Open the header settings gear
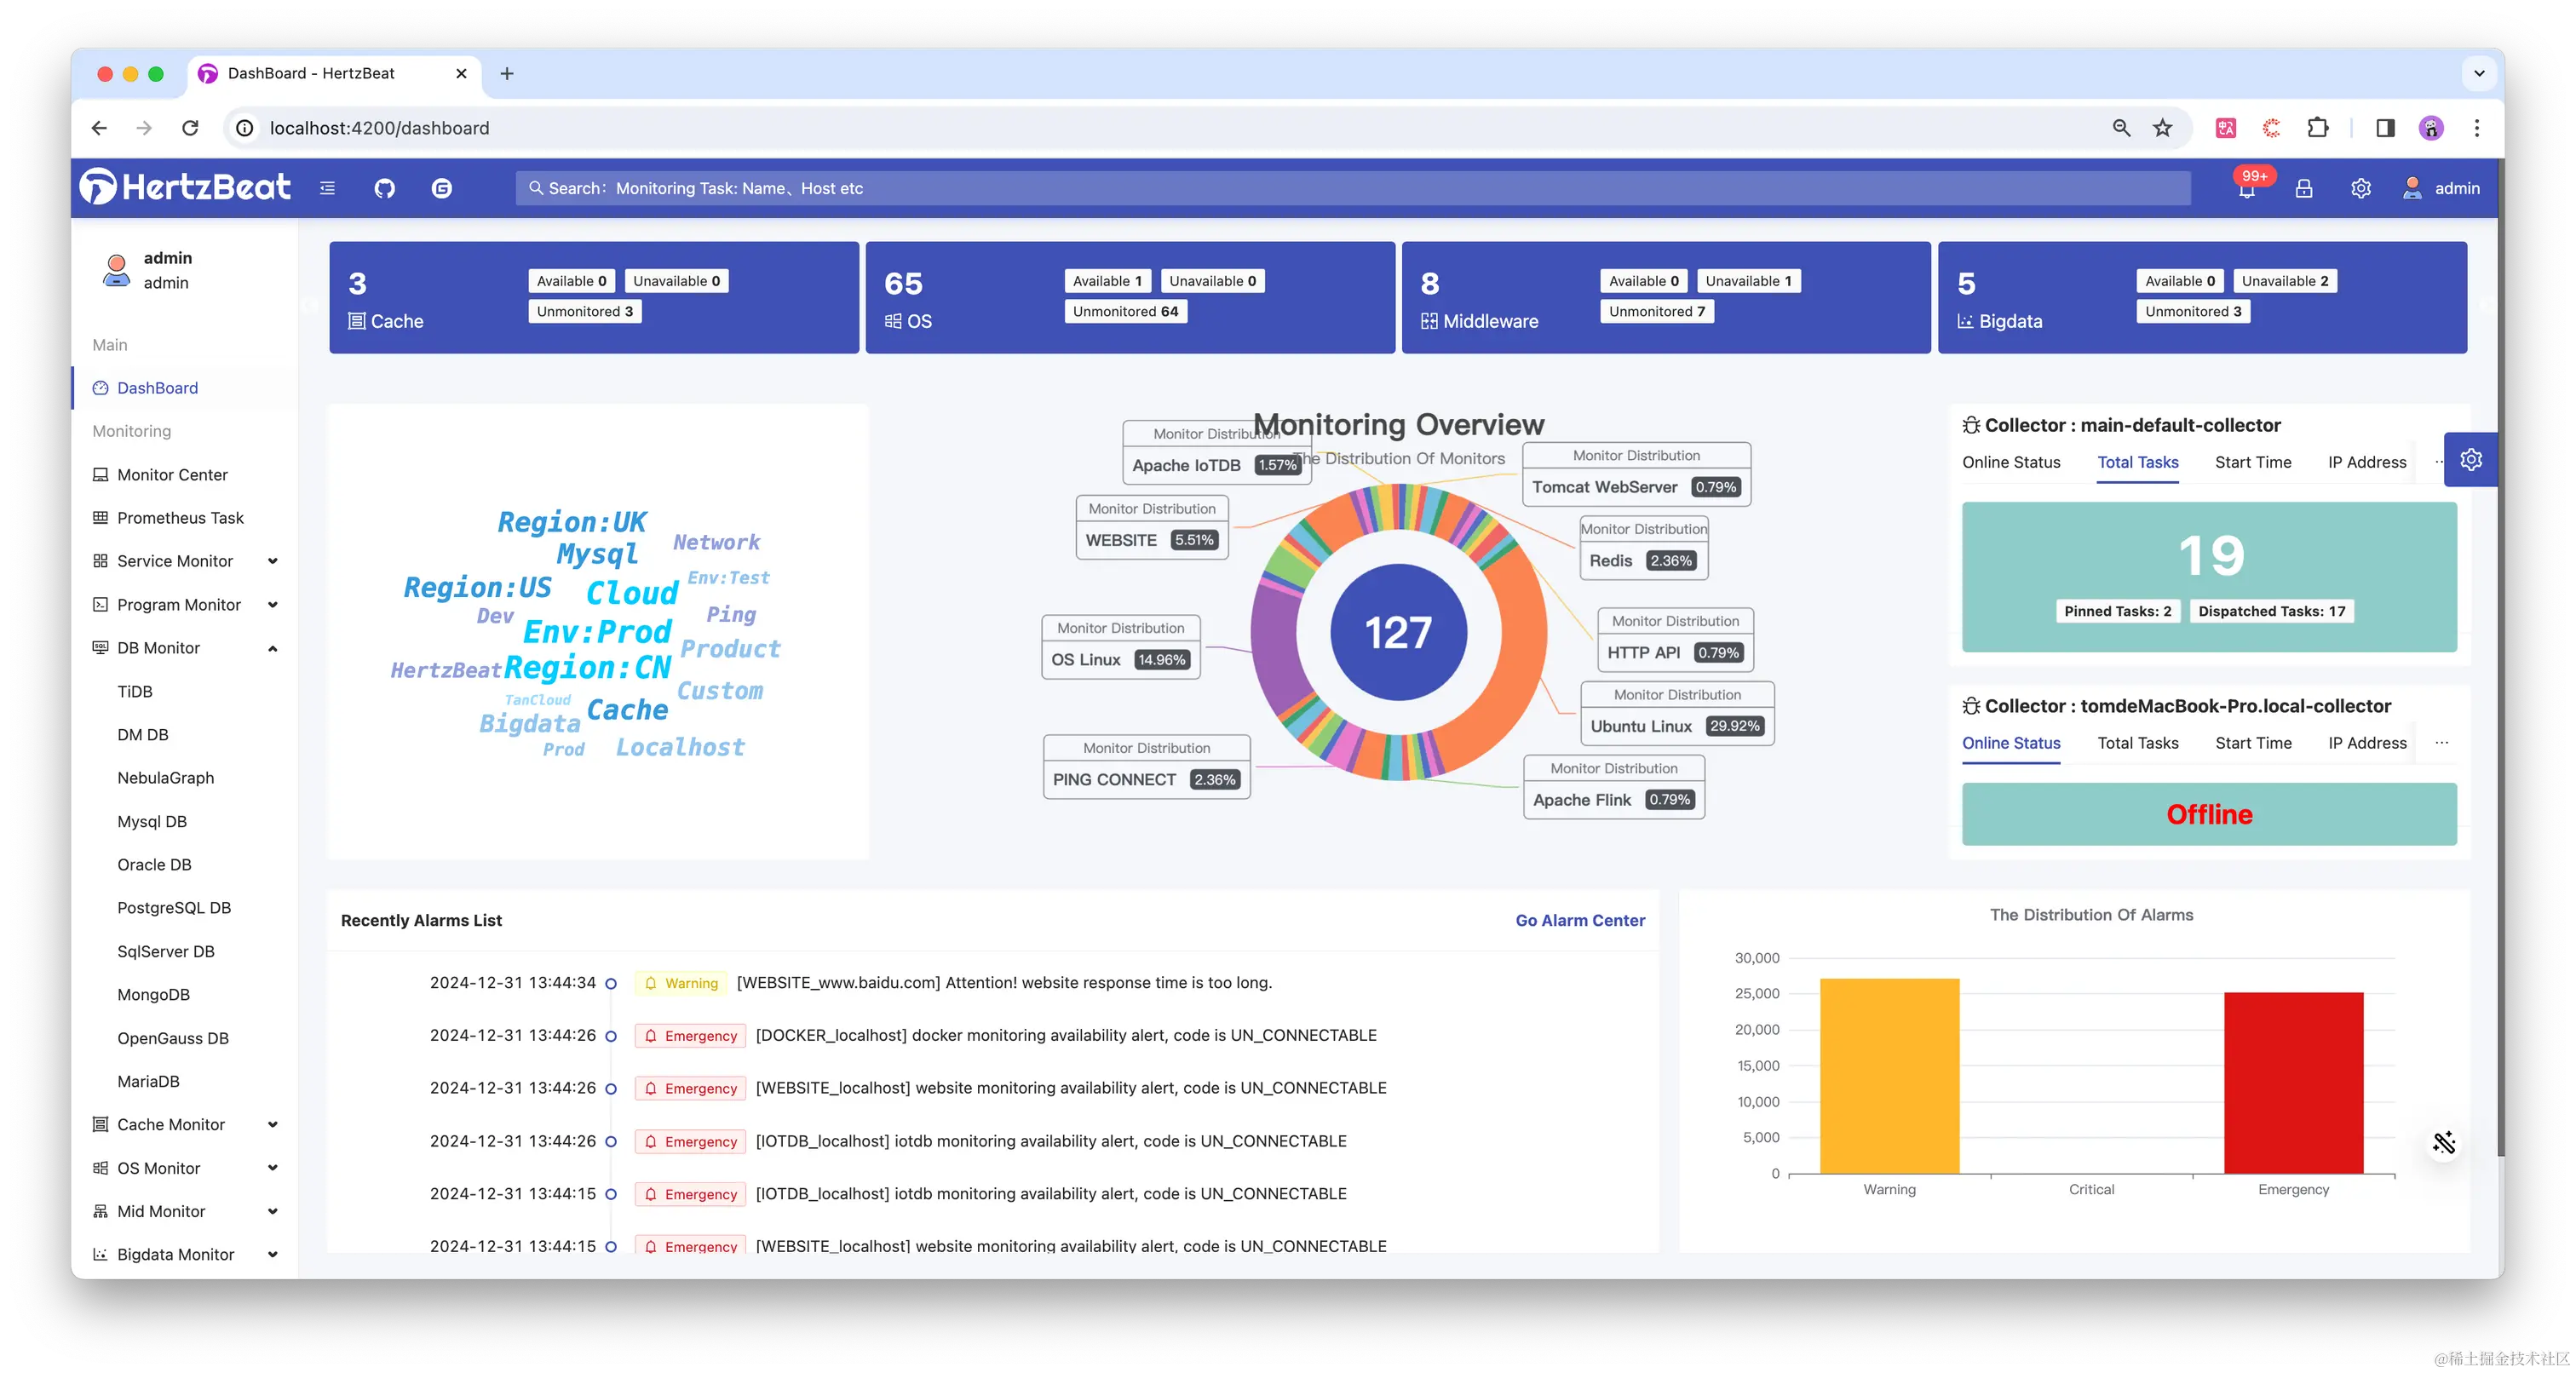 pyautogui.click(x=2361, y=188)
